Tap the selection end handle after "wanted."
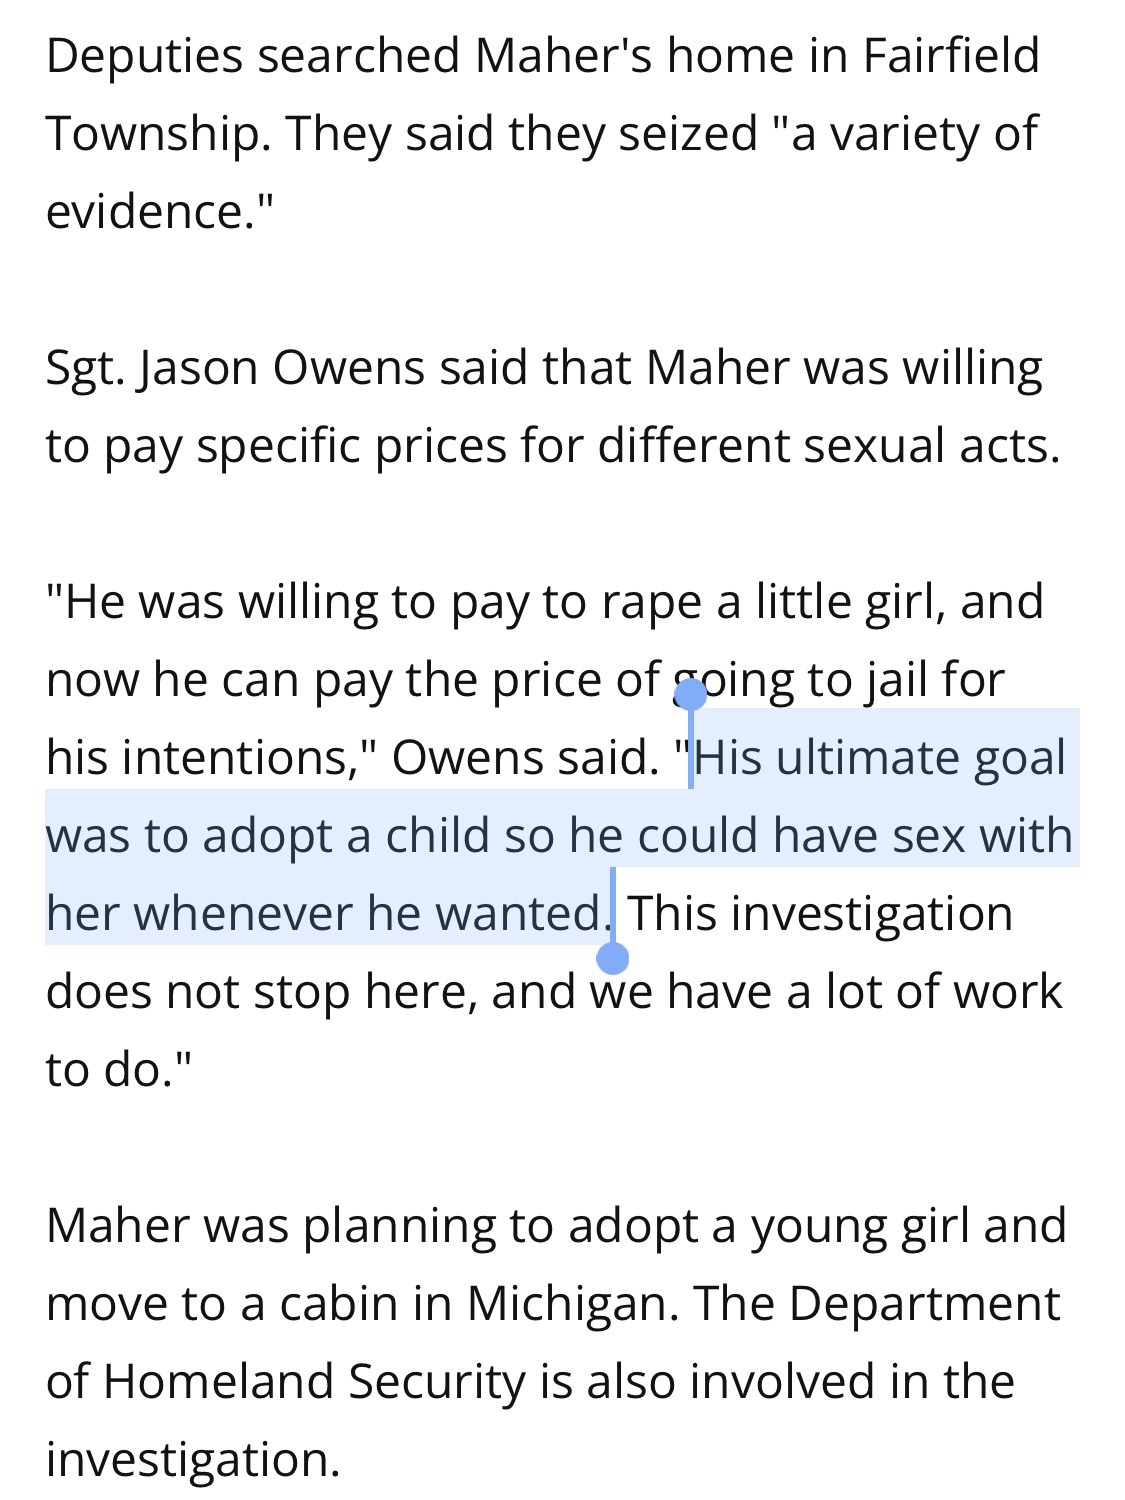Screen dimensions: 1125x1500 pos(612,957)
